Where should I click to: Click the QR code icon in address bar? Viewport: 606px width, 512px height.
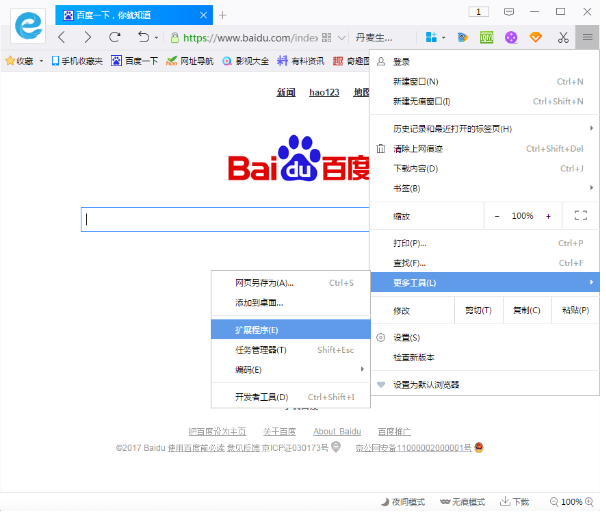pos(327,37)
